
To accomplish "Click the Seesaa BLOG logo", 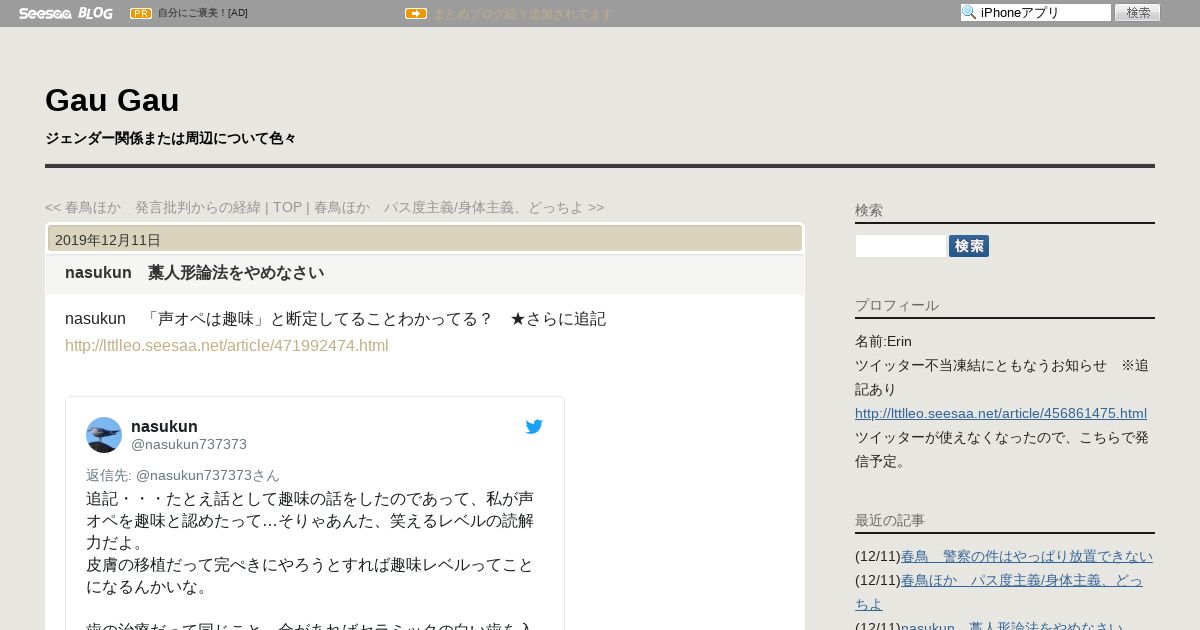I will point(66,13).
